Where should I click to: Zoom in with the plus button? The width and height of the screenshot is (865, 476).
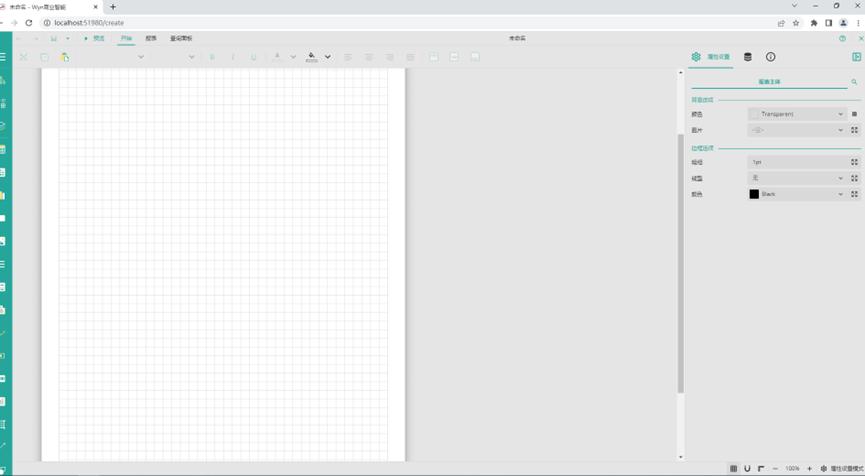coord(809,468)
